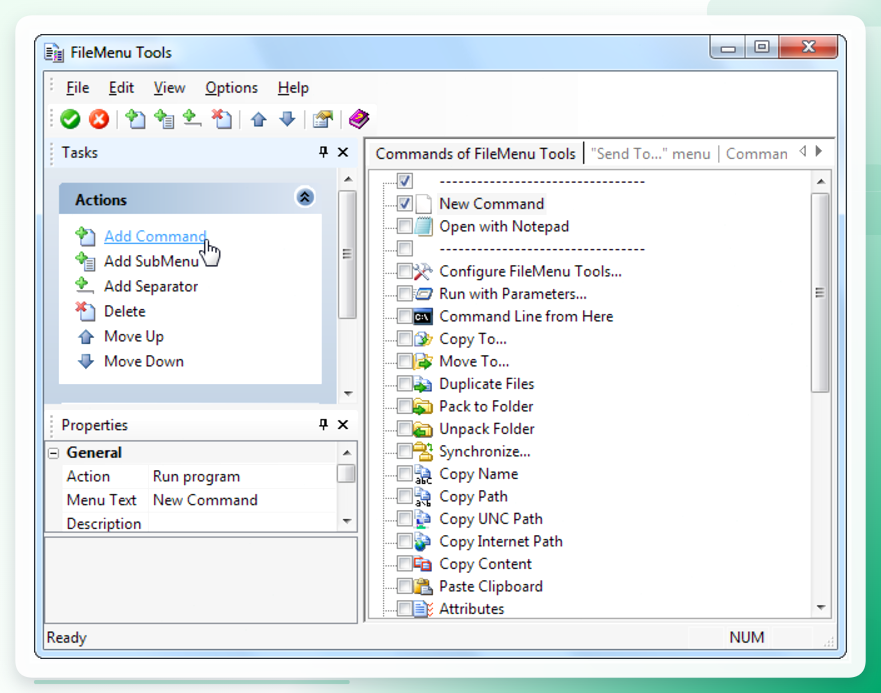Click the Move Up action link
The height and width of the screenshot is (693, 881).
tap(134, 336)
